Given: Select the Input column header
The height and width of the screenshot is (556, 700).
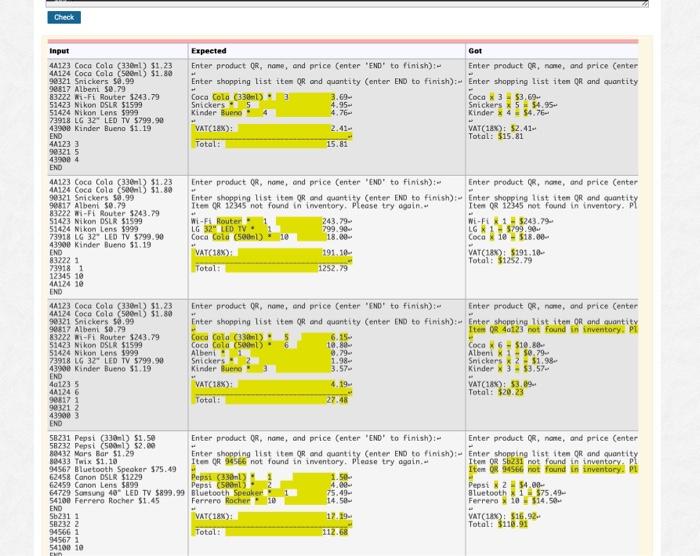Looking at the screenshot, I should click(59, 51).
